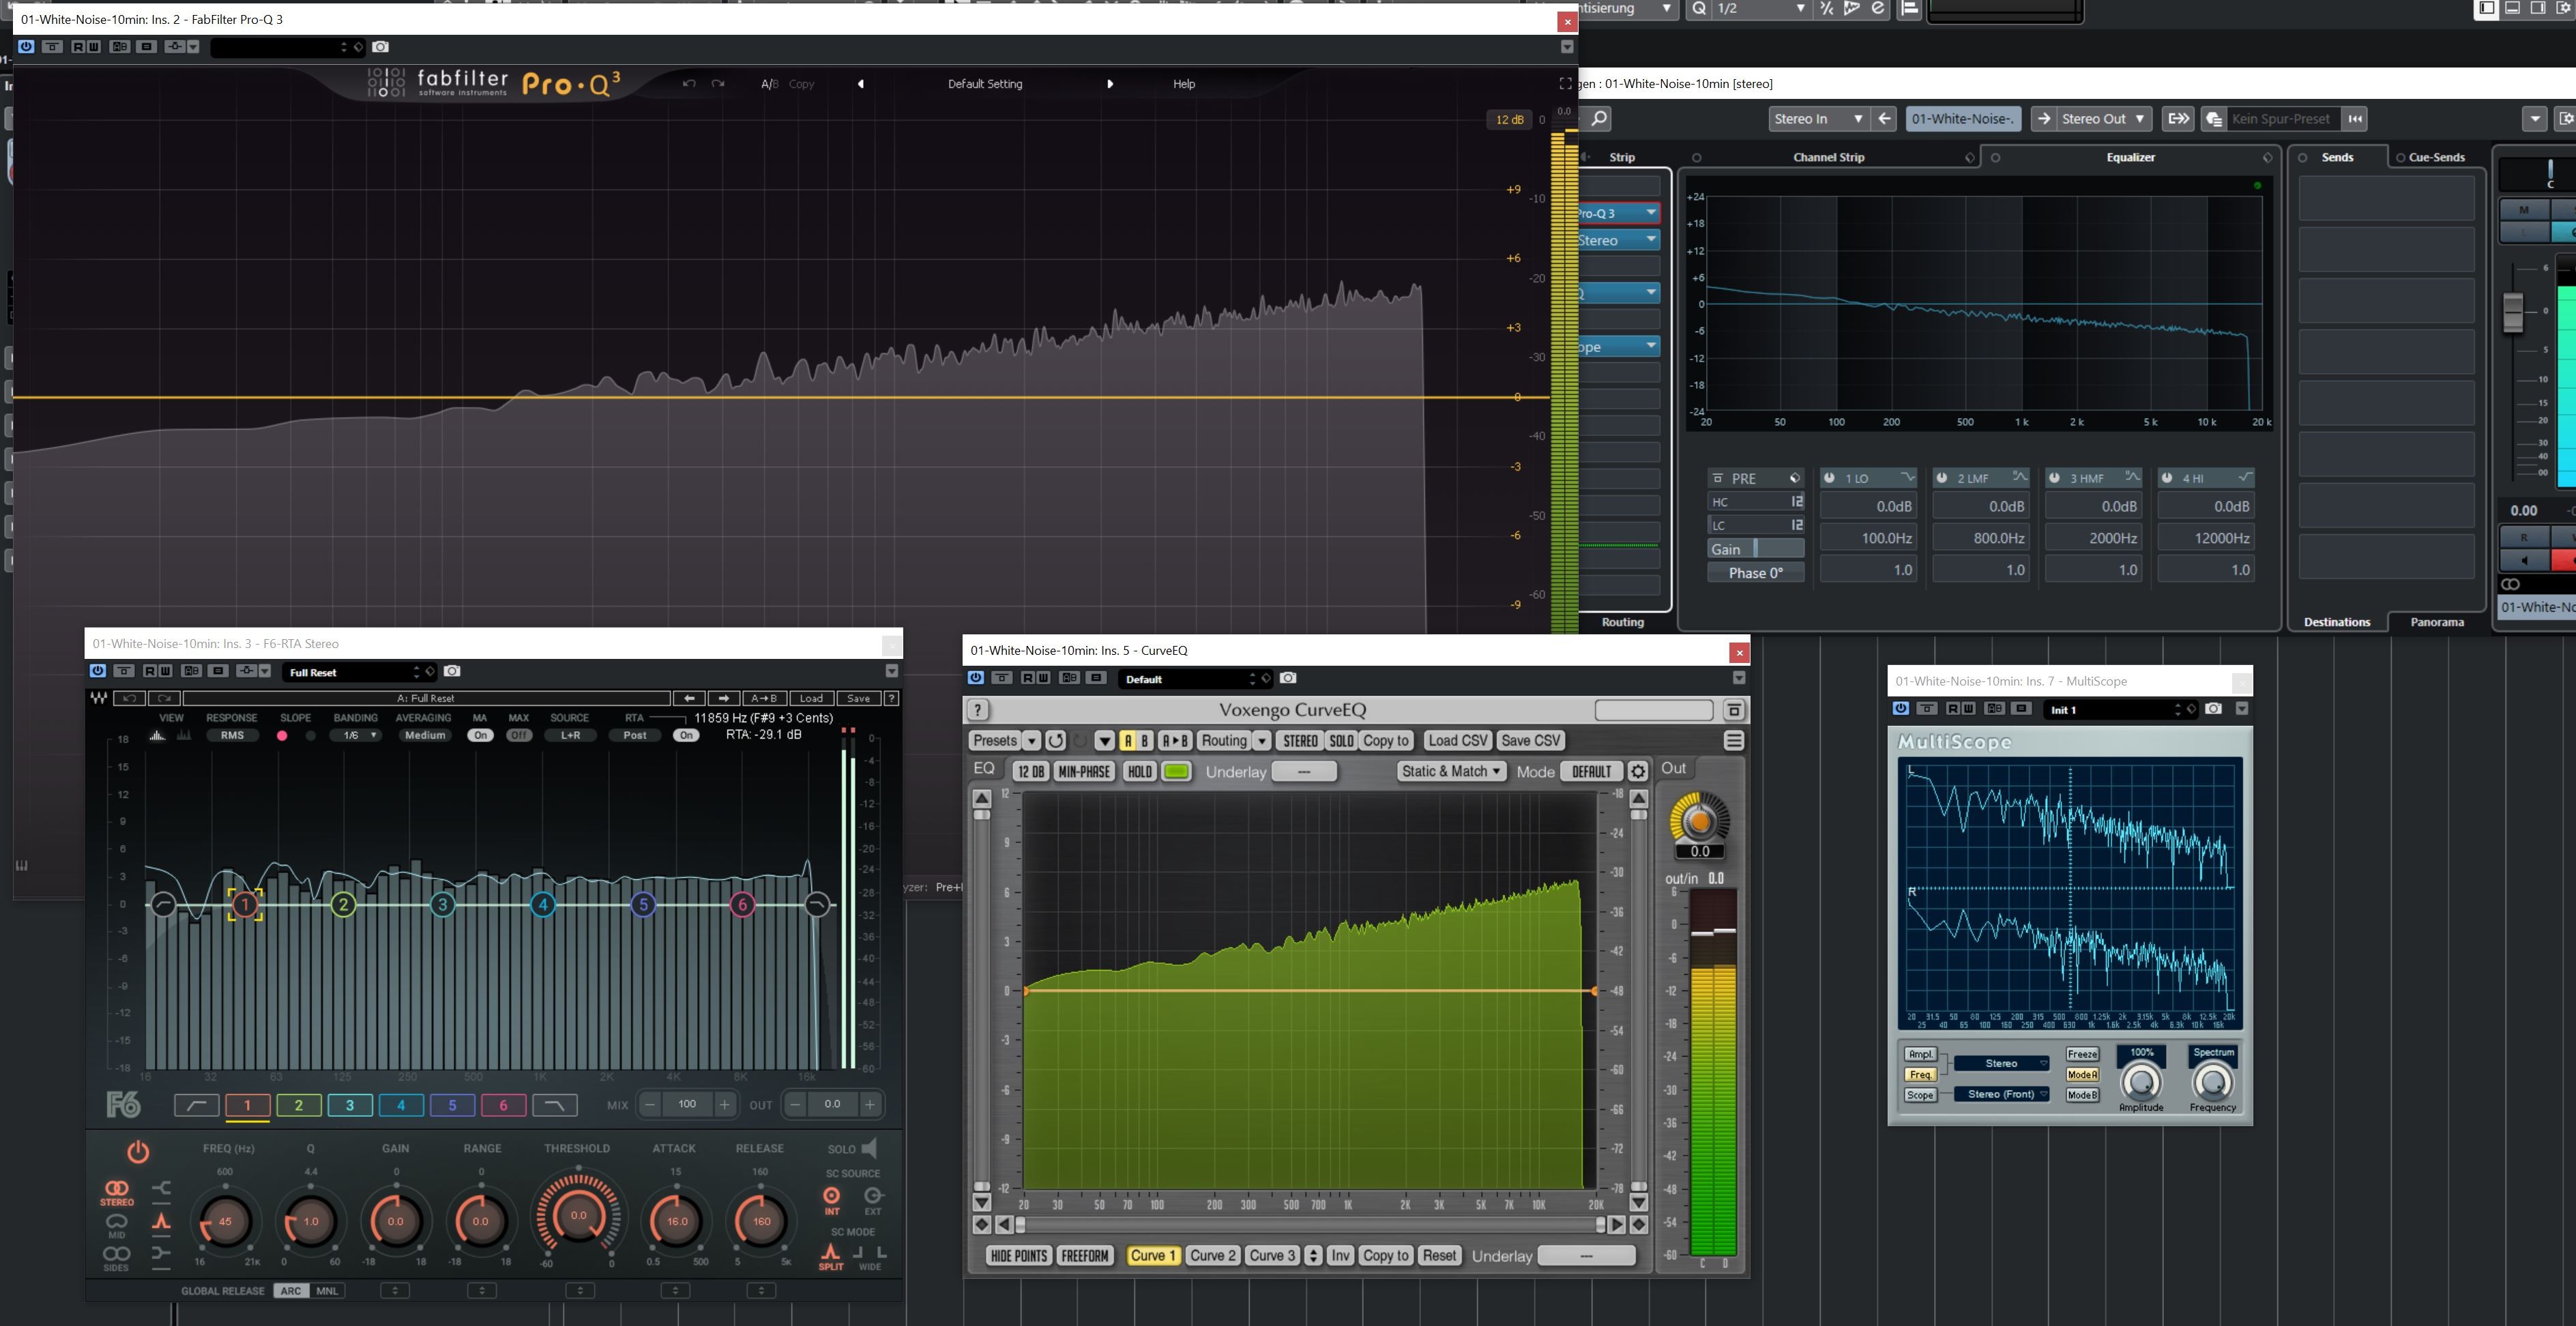The width and height of the screenshot is (2576, 1326).
Task: Toggle EQ band 1 LO power
Action: 1829,478
